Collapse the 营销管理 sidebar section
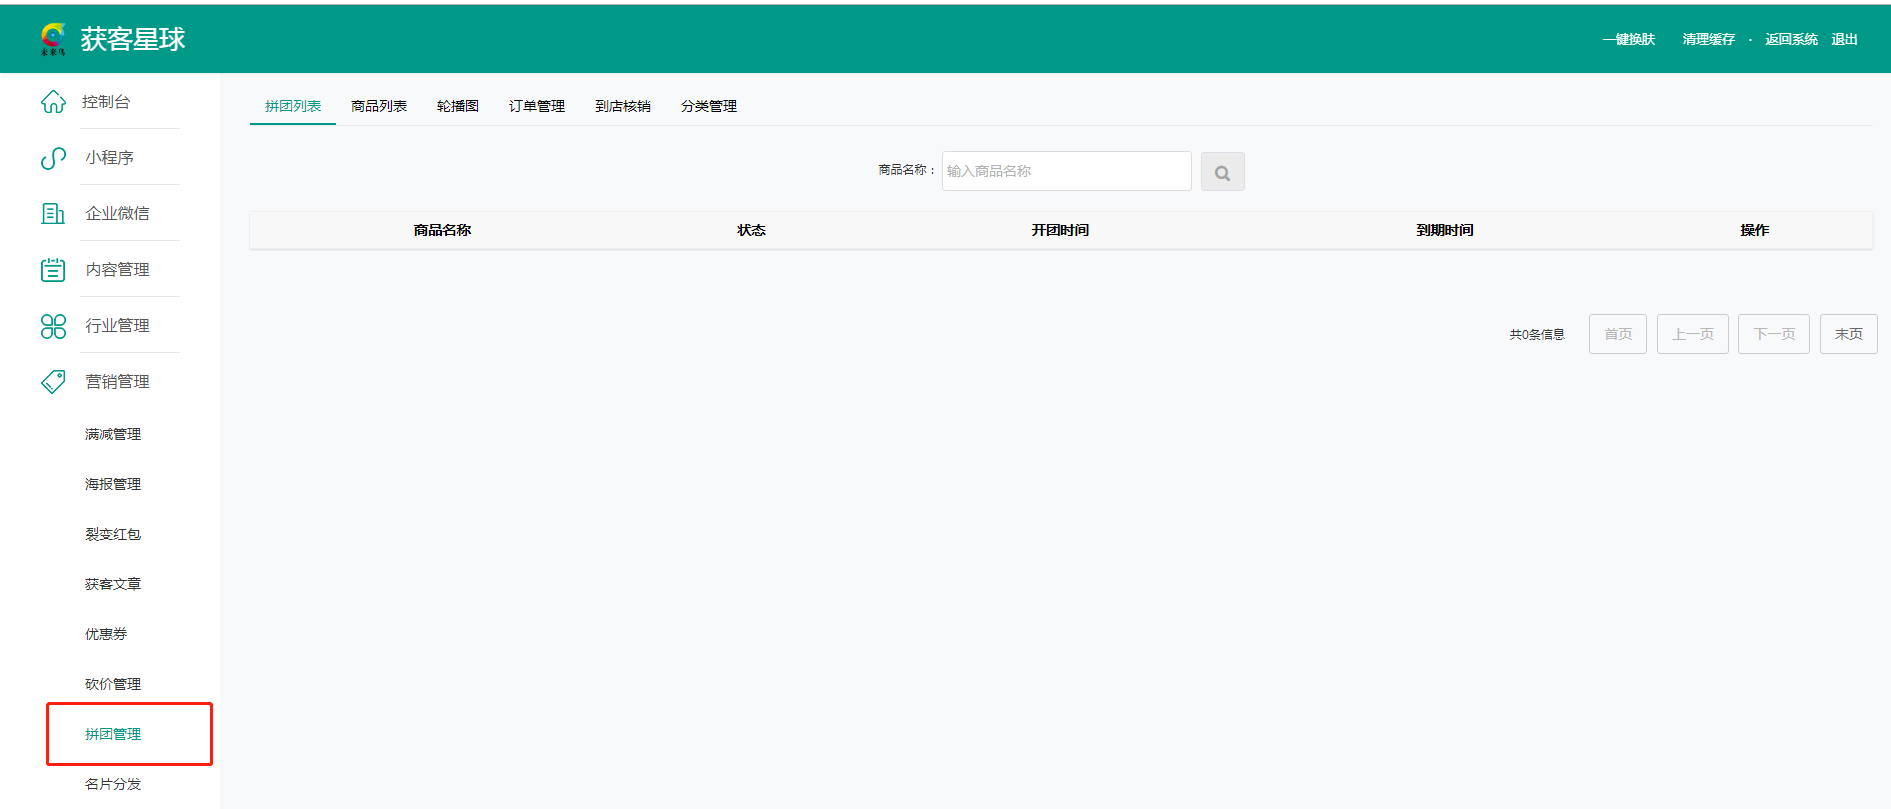 [x=117, y=382]
